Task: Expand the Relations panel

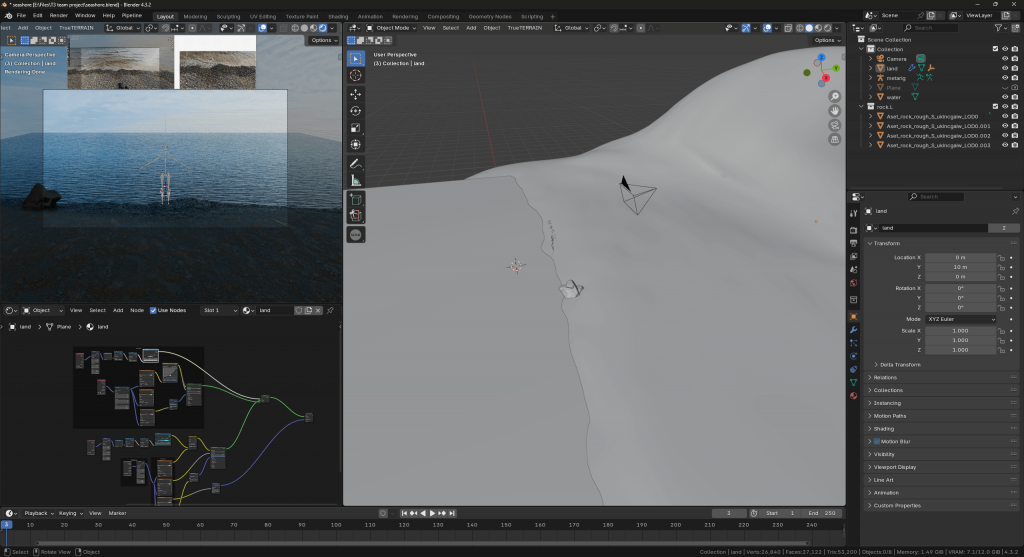Action: (884, 377)
